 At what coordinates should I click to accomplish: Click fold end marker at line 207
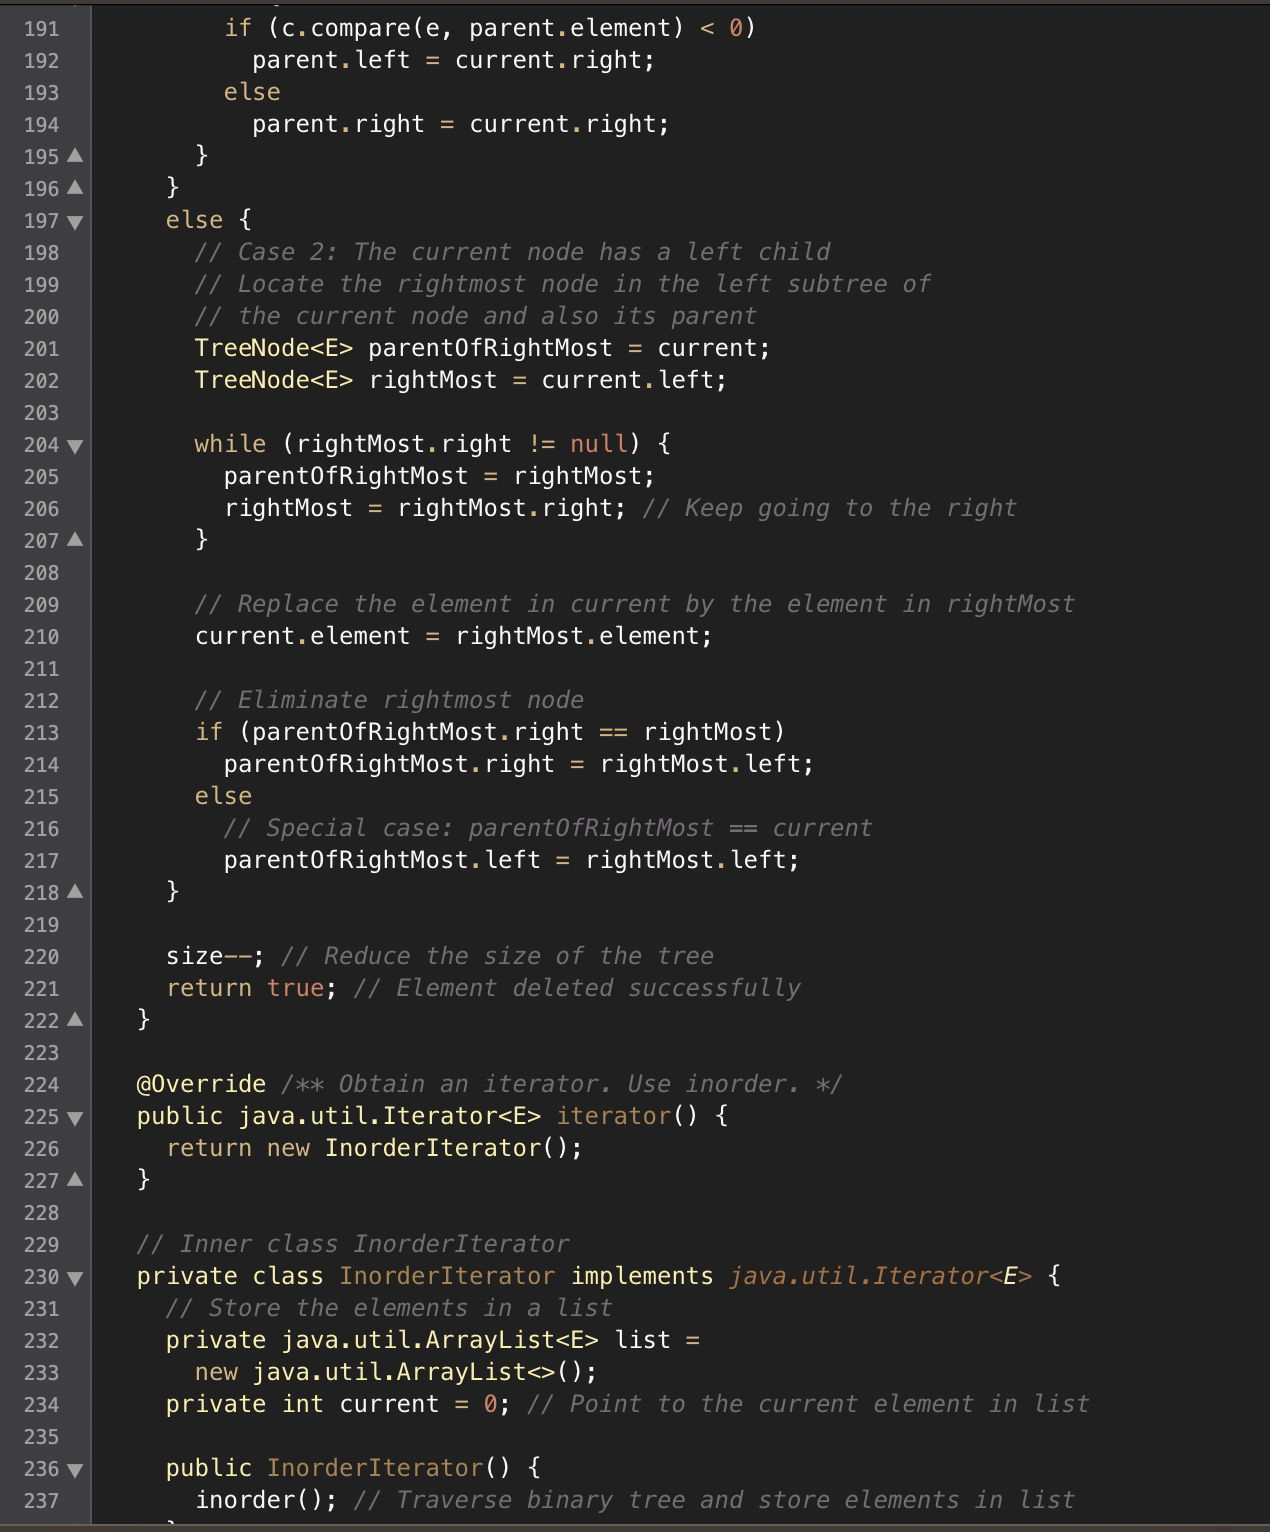[75, 540]
